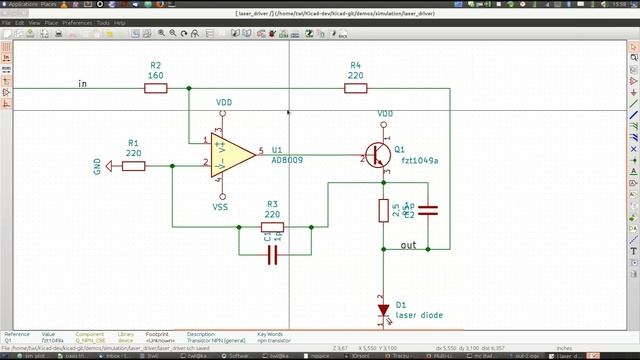The width and height of the screenshot is (640, 360).
Task: Switch units to millimeters in left toolbar
Action: coord(6,70)
